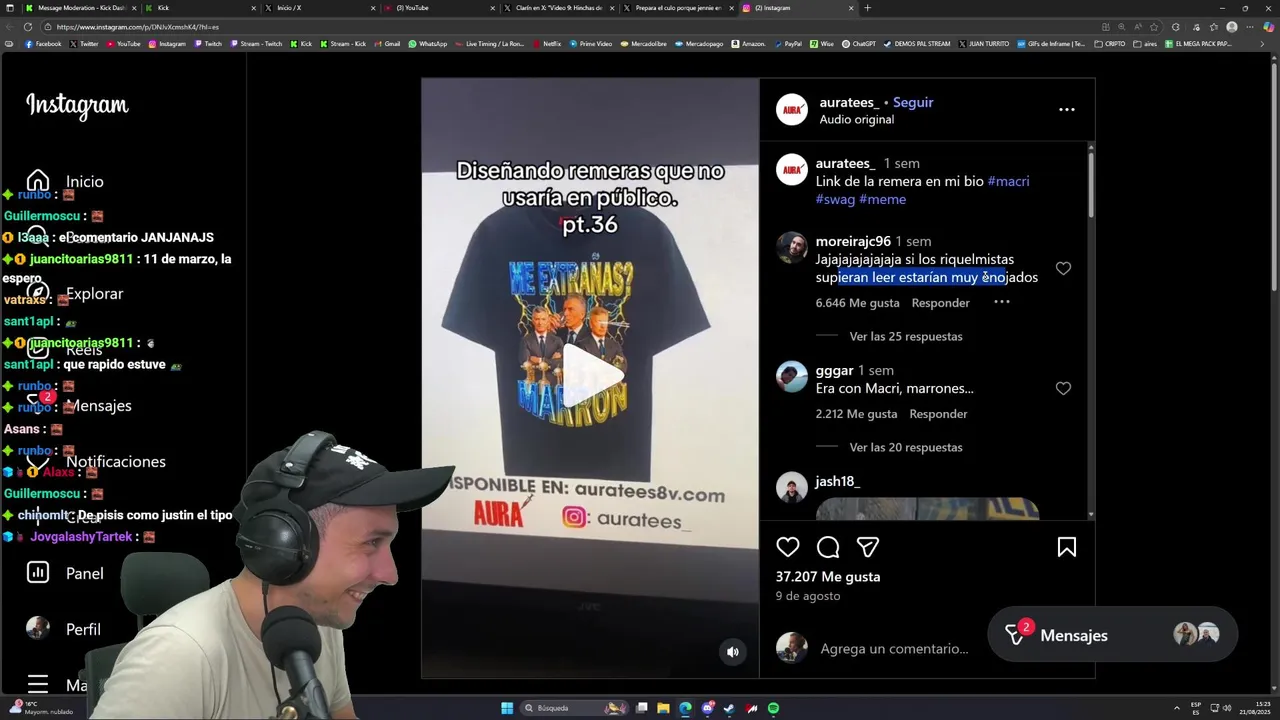Open moreirajc96's profile from username
Image resolution: width=1280 pixels, height=720 pixels.
(x=853, y=241)
